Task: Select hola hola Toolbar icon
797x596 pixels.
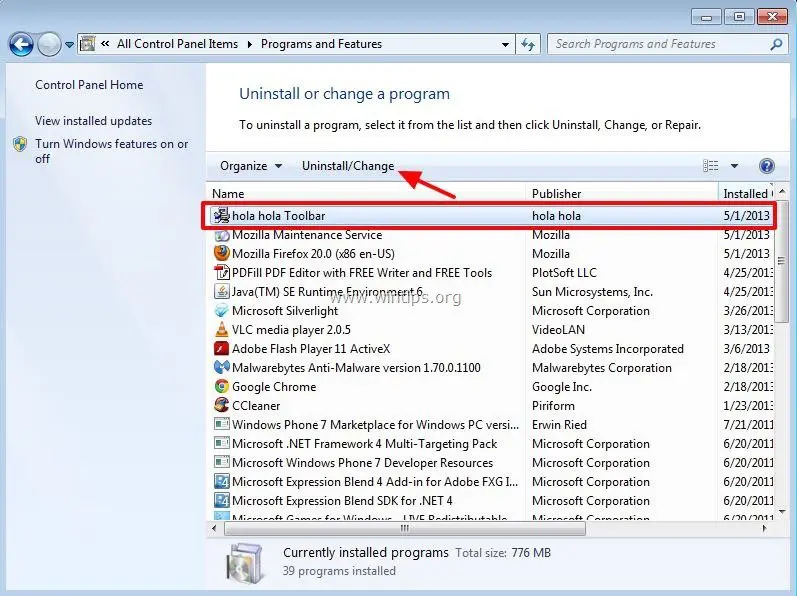Action: pos(222,215)
